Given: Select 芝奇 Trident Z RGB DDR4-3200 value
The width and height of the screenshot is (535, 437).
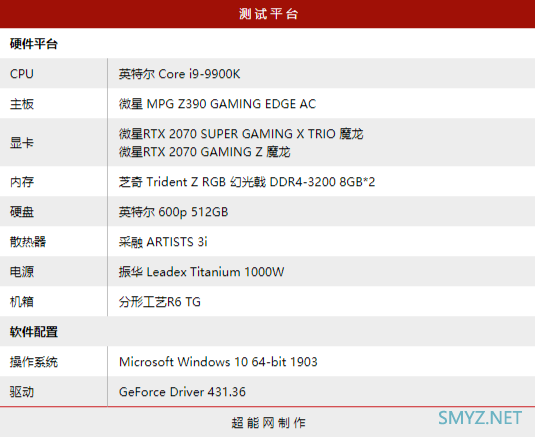Looking at the screenshot, I should coord(247,181).
